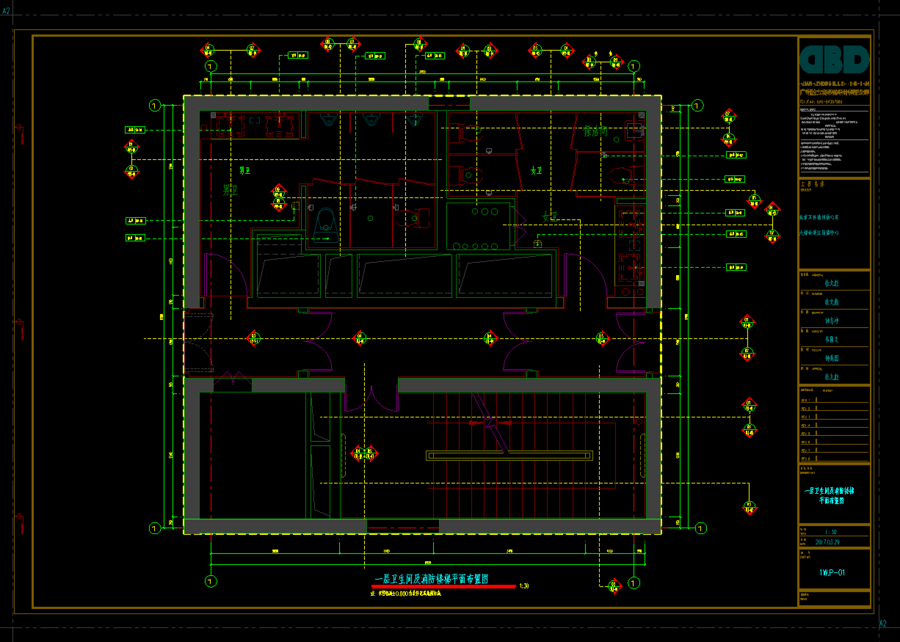The image size is (900, 642).
Task: Click the 1WP-01 sheet number
Action: click(x=832, y=573)
